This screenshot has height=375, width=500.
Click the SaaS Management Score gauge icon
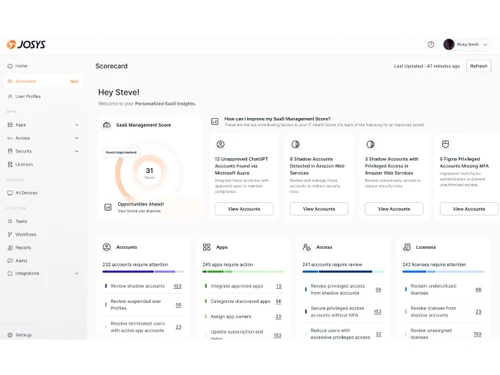(x=107, y=125)
